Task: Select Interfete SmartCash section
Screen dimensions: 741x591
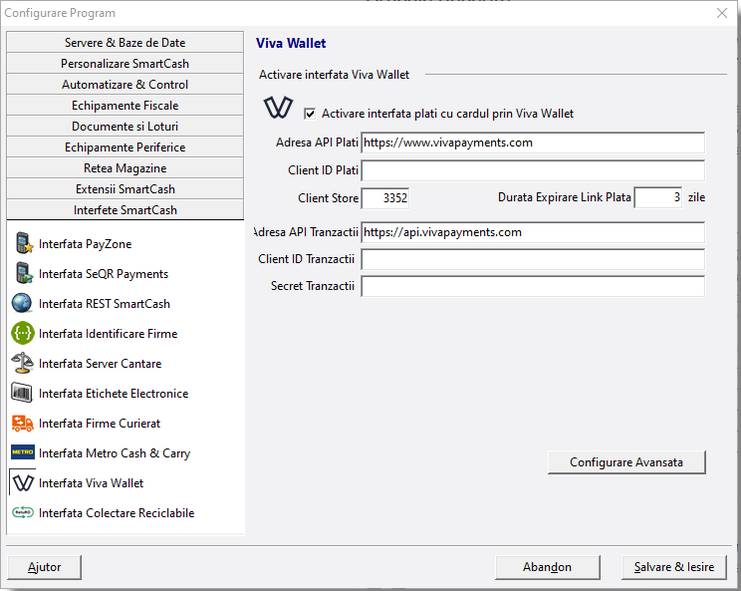Action: click(x=125, y=209)
